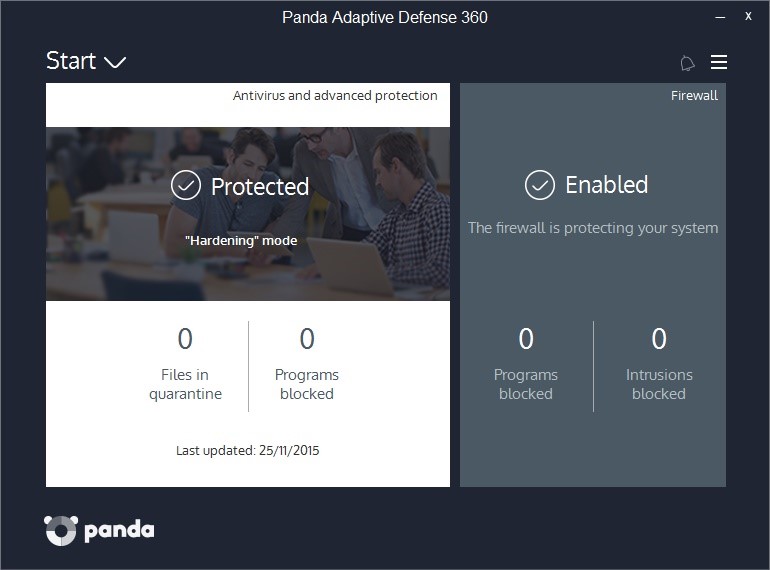Select the Firewall panel title
The height and width of the screenshot is (570, 770).
pyautogui.click(x=694, y=96)
